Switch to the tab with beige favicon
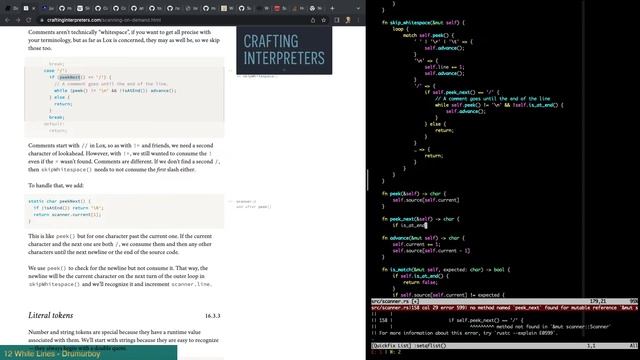 coord(227,8)
